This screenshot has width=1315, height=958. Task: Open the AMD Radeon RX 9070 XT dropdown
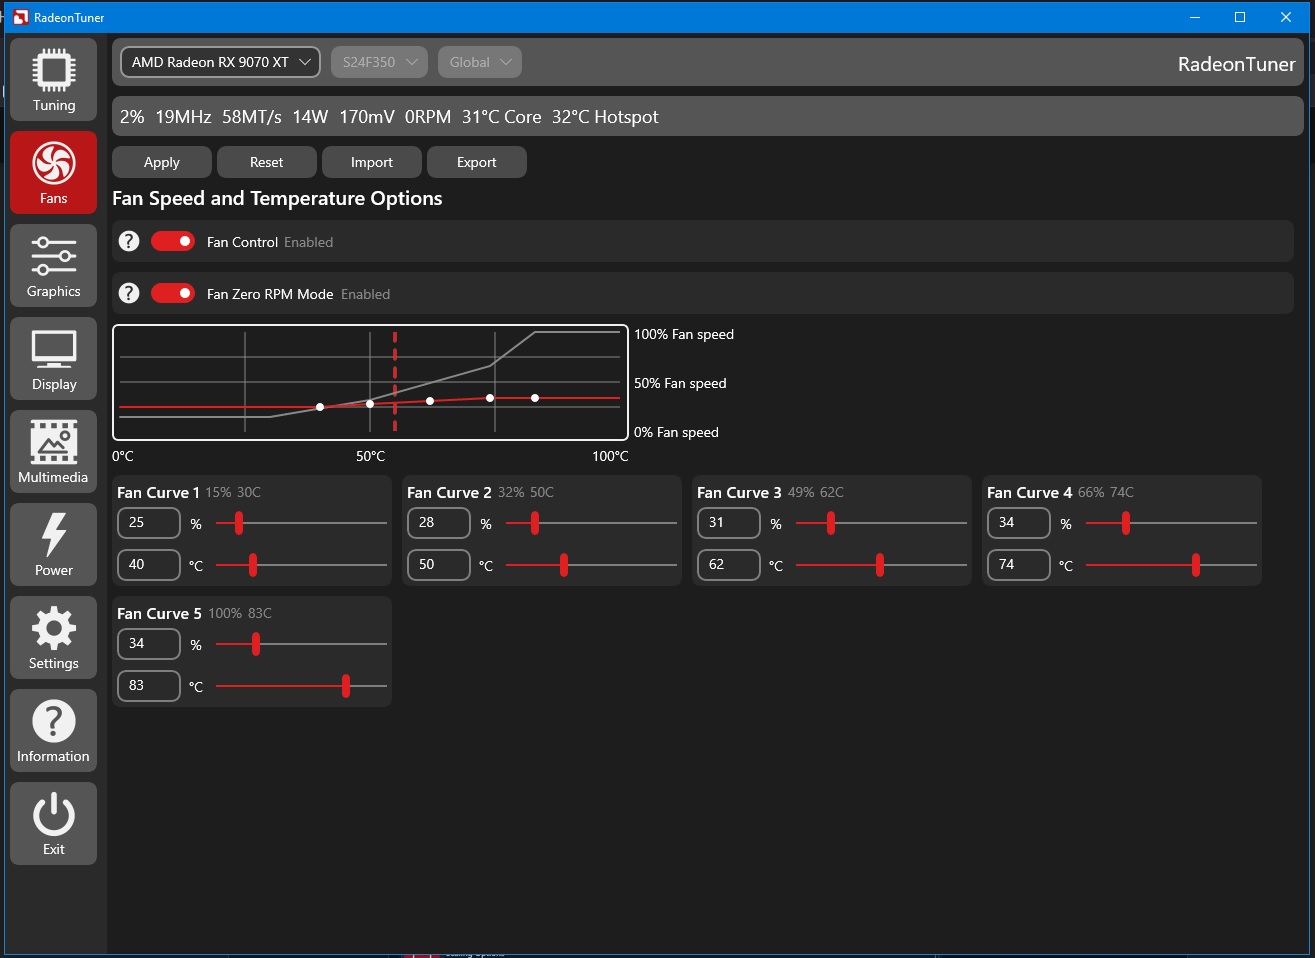pos(220,62)
